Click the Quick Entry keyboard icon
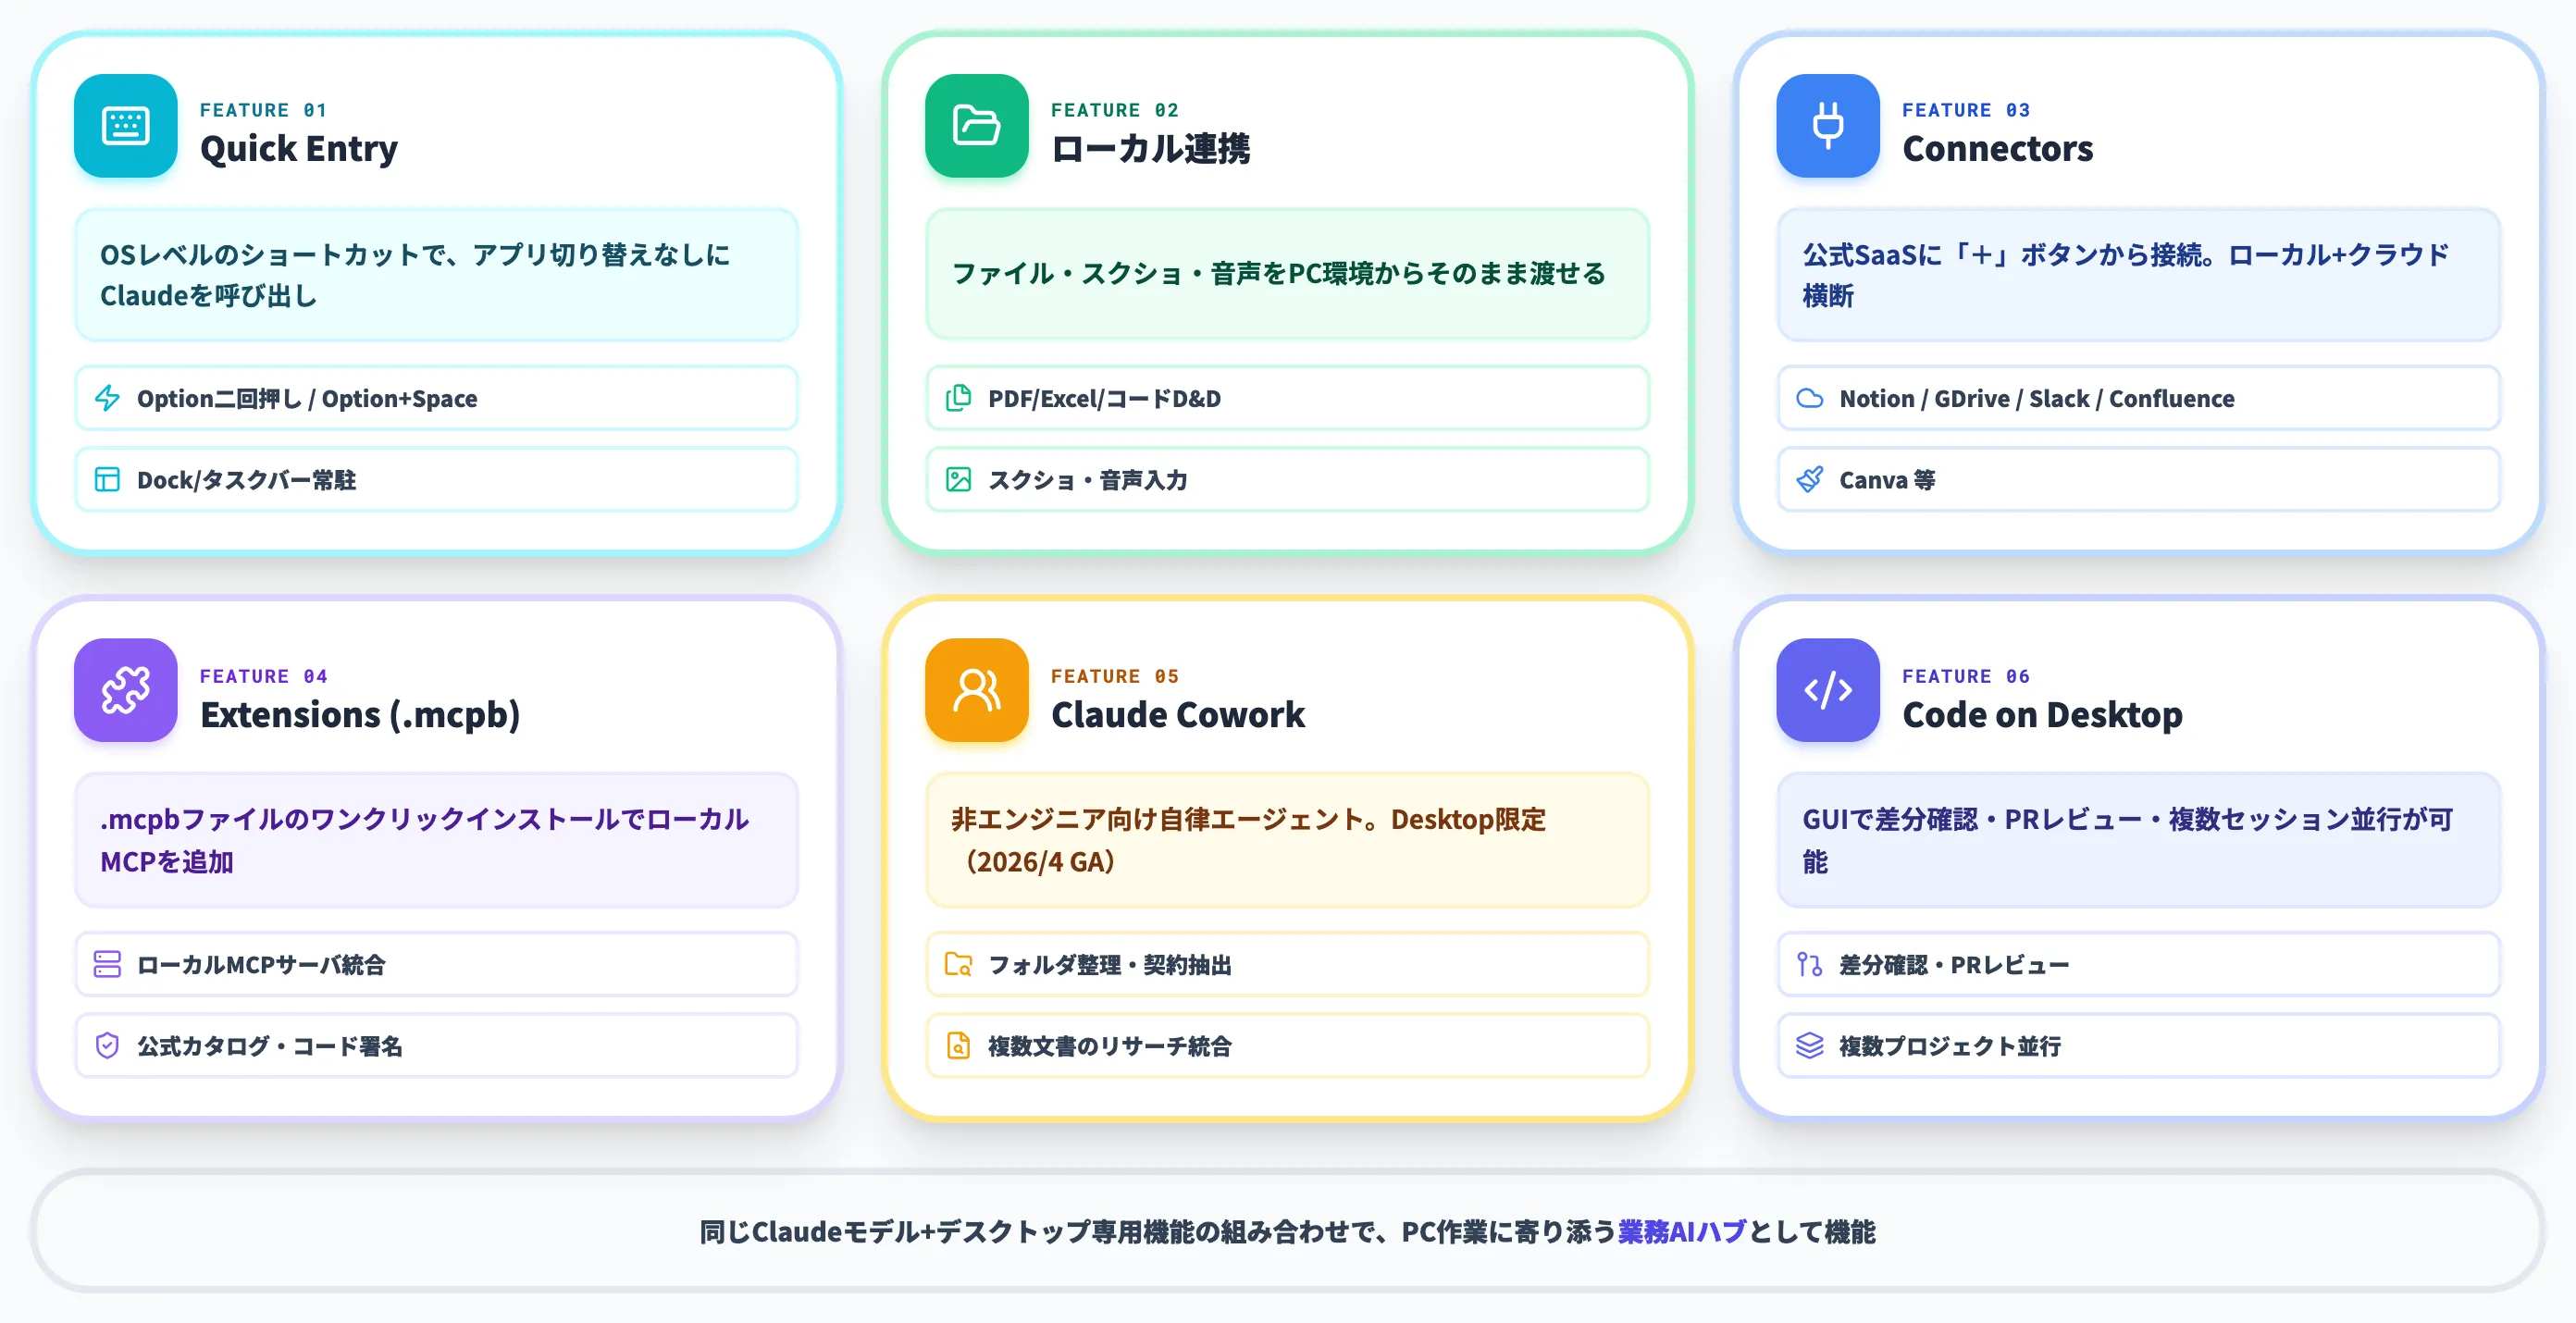The height and width of the screenshot is (1323, 2576). point(126,126)
